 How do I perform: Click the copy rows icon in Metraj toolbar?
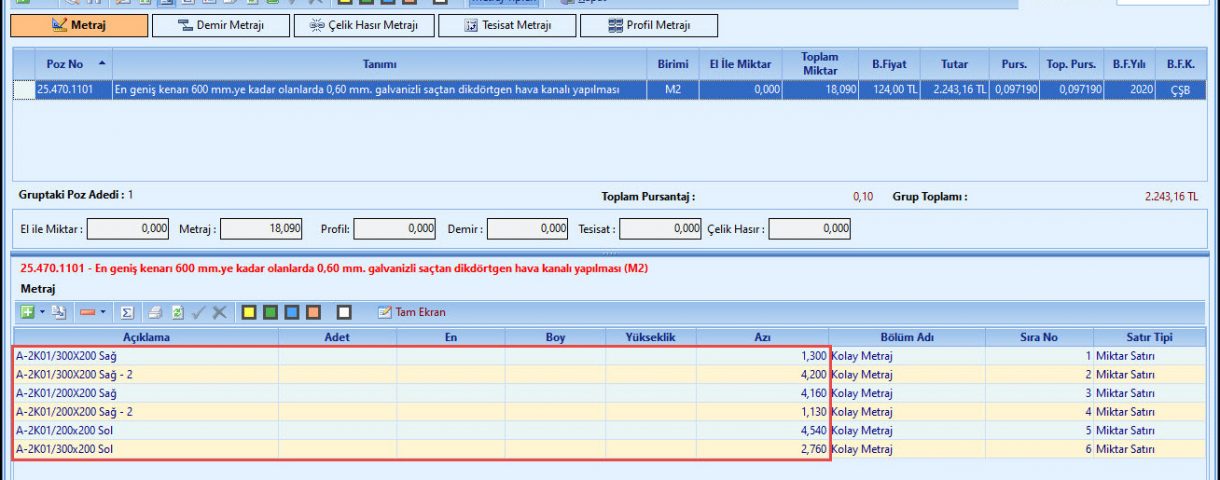58,312
